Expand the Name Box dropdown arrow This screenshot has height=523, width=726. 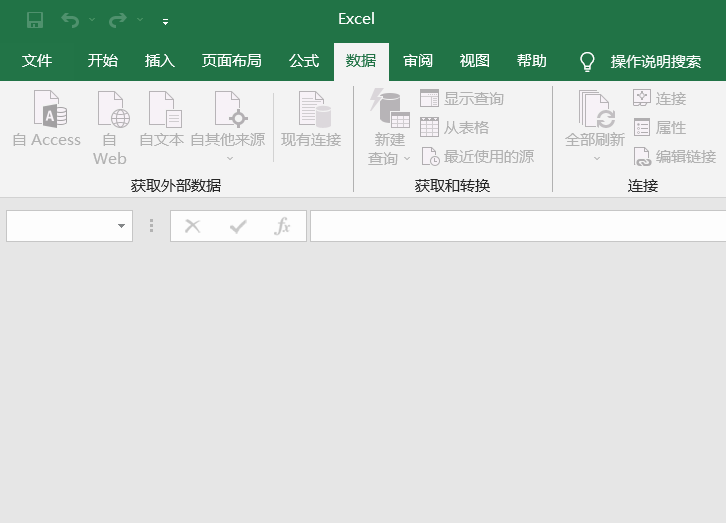pyautogui.click(x=122, y=226)
